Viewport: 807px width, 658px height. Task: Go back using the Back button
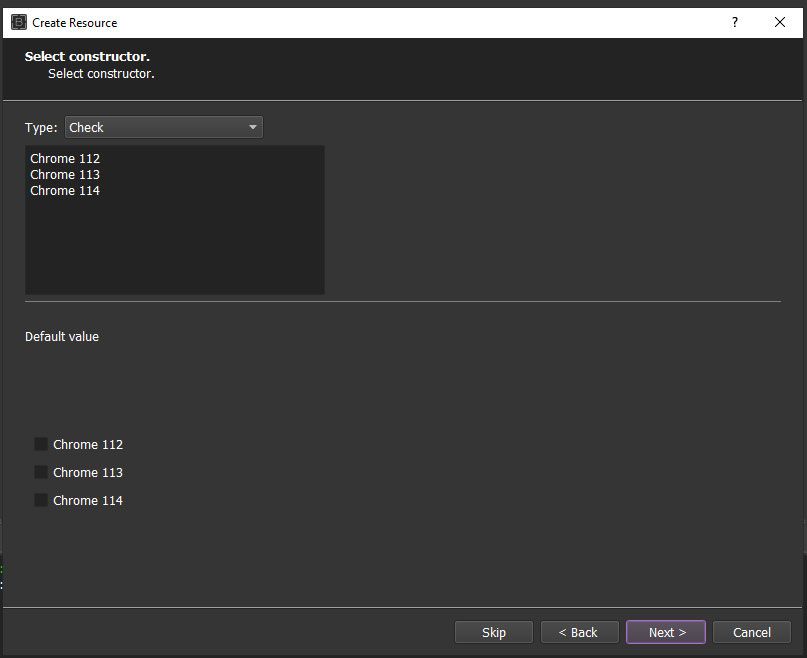[580, 632]
